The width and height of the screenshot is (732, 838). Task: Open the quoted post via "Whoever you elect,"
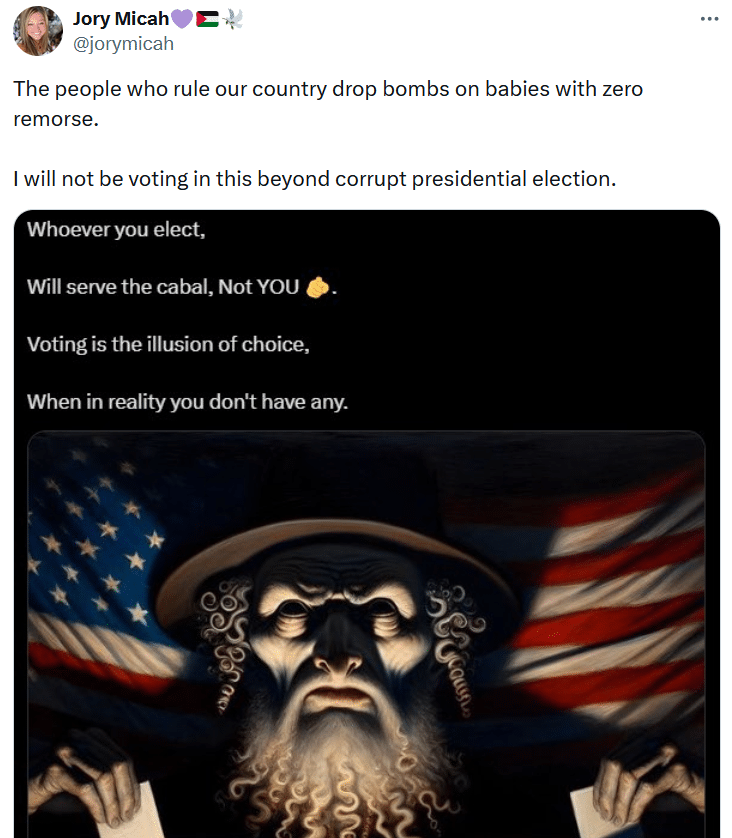[x=116, y=230]
